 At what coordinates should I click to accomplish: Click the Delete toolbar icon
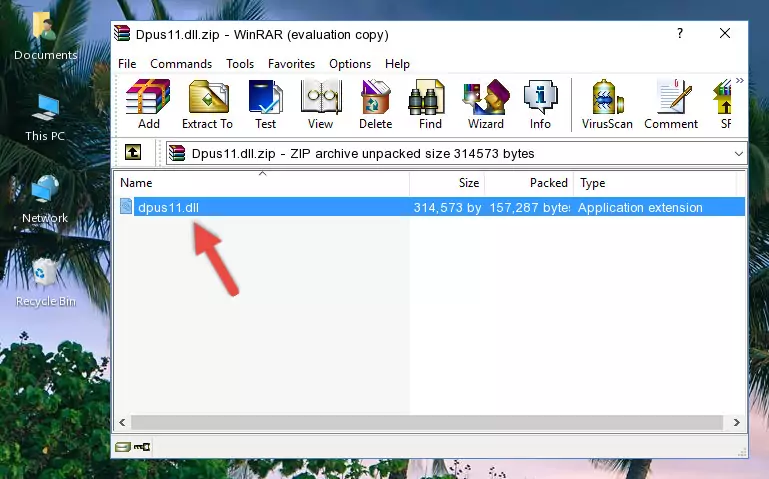pos(376,104)
